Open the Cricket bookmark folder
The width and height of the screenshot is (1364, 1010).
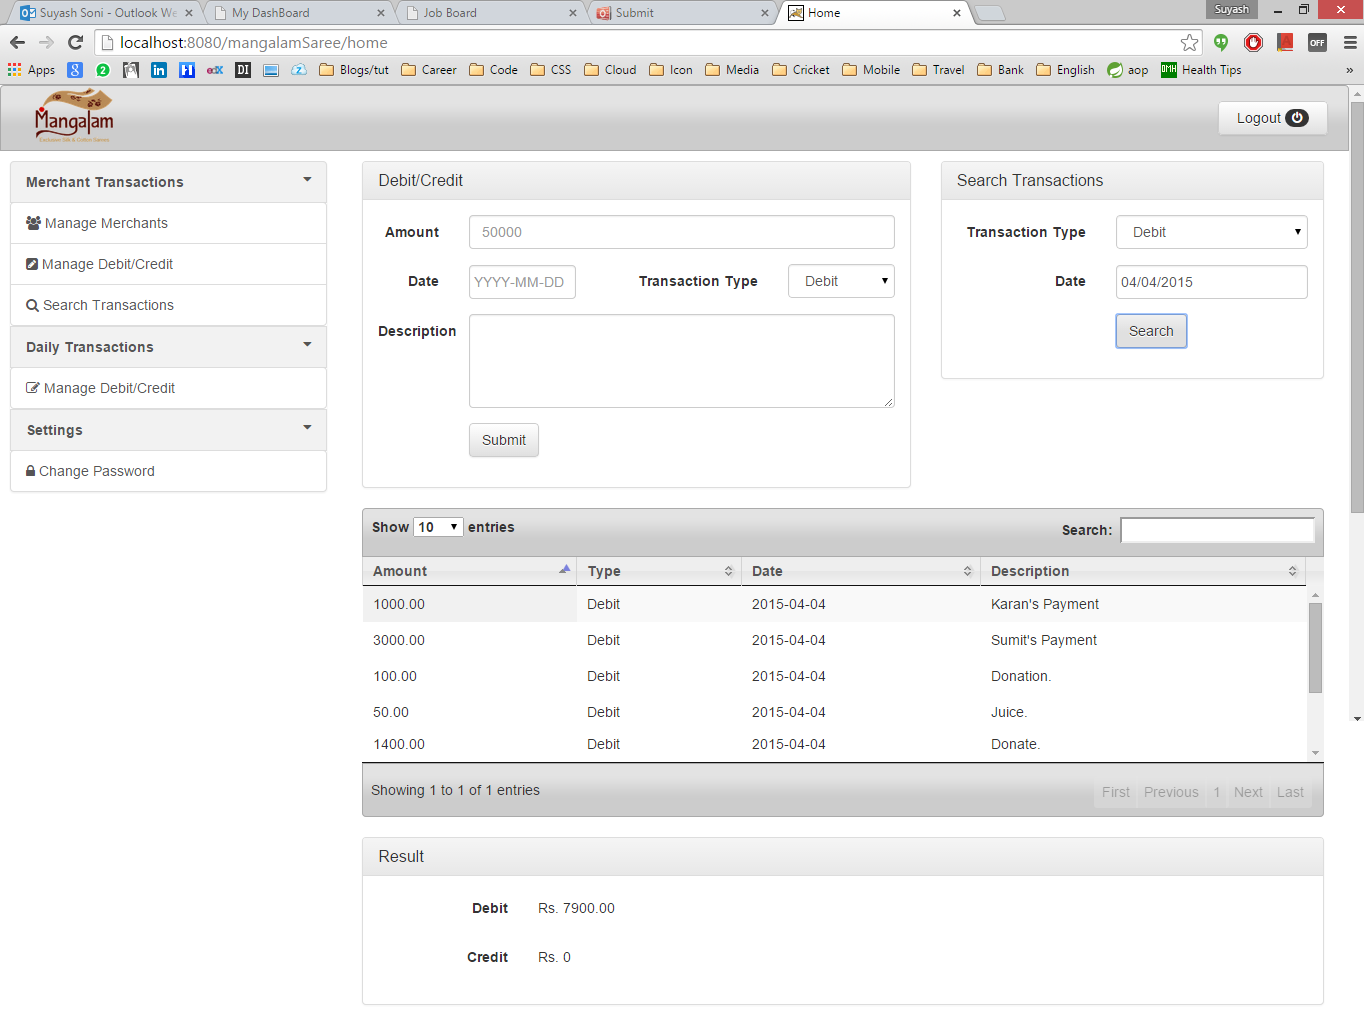801,70
